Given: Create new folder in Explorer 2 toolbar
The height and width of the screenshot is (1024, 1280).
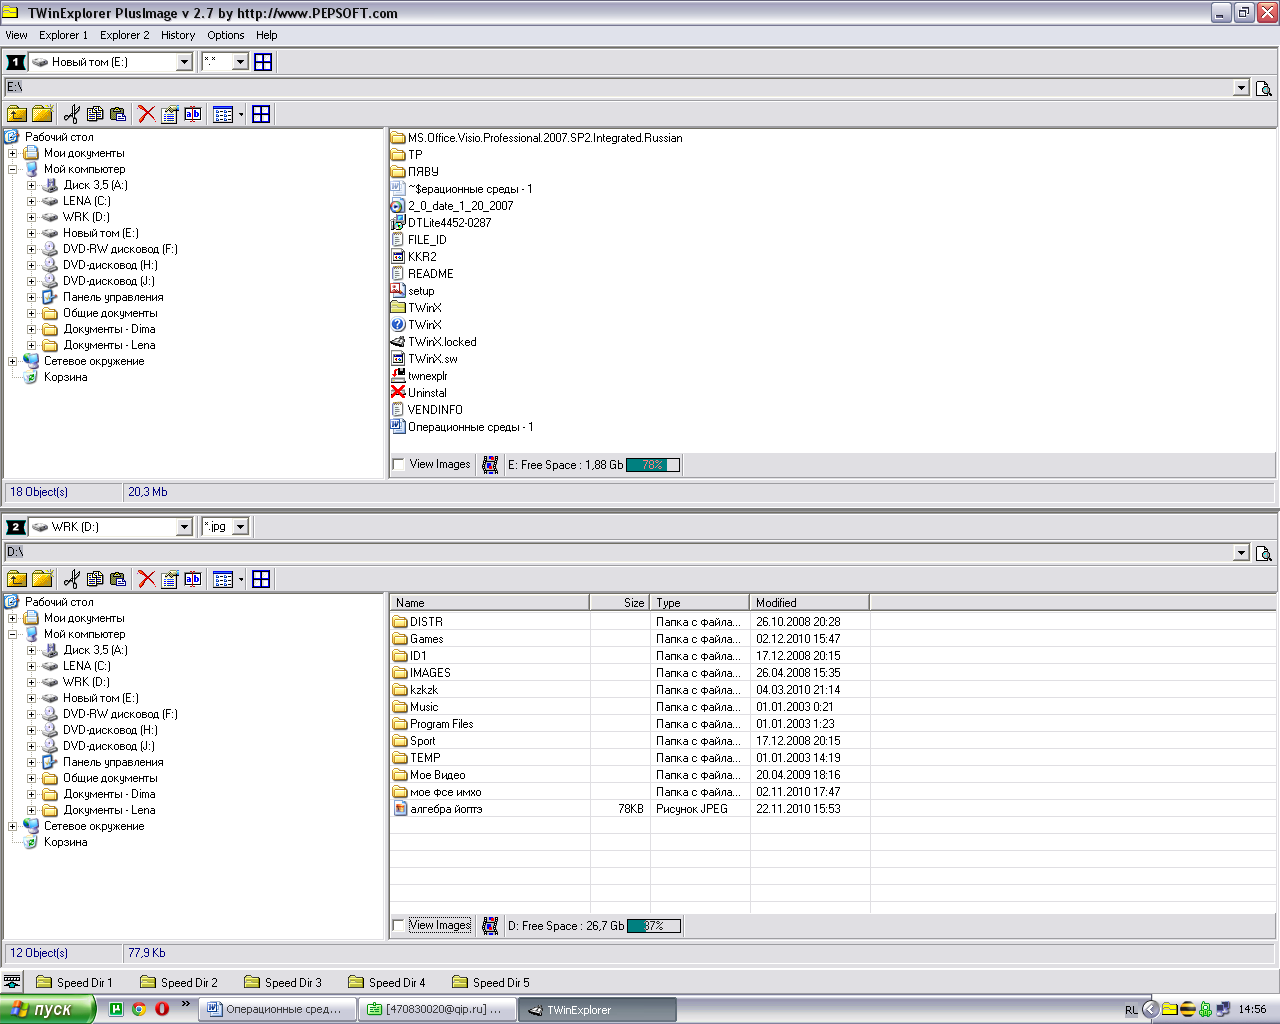Looking at the screenshot, I should 43,579.
